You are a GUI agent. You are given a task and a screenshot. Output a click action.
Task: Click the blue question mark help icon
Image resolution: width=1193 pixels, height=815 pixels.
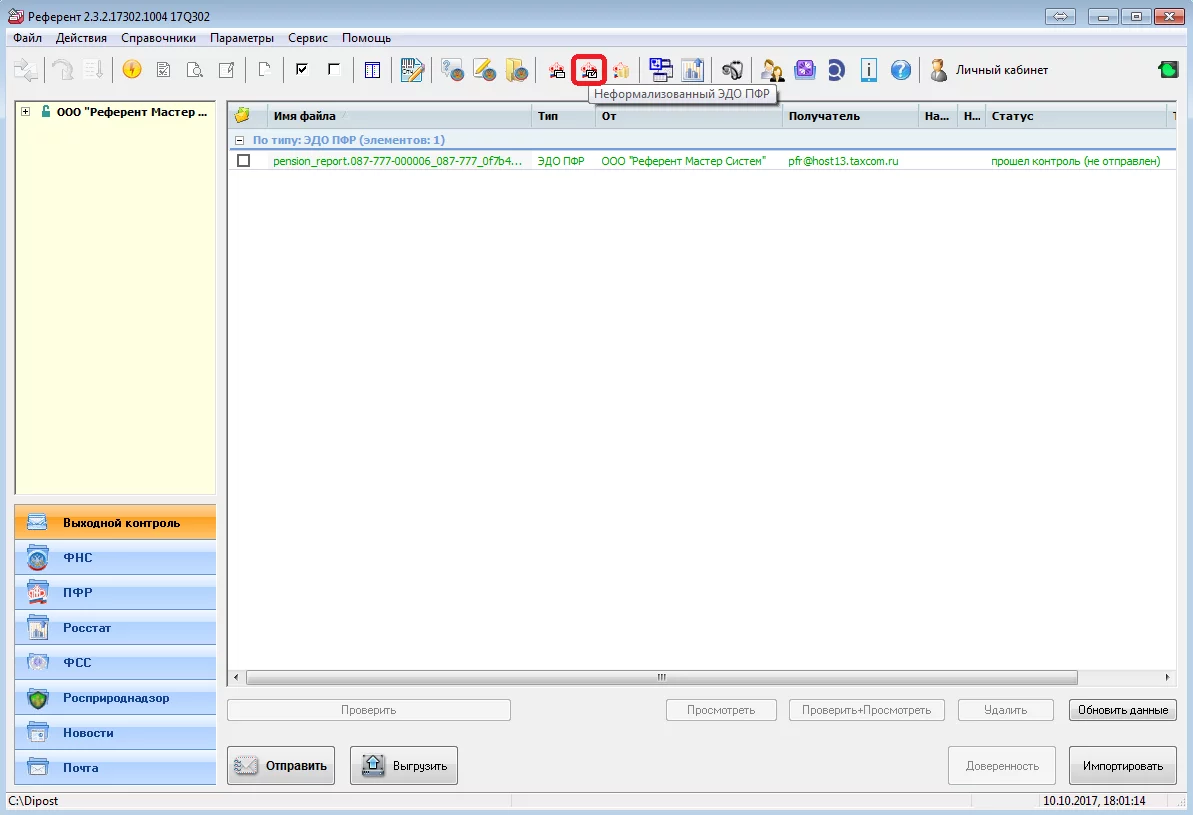click(901, 70)
